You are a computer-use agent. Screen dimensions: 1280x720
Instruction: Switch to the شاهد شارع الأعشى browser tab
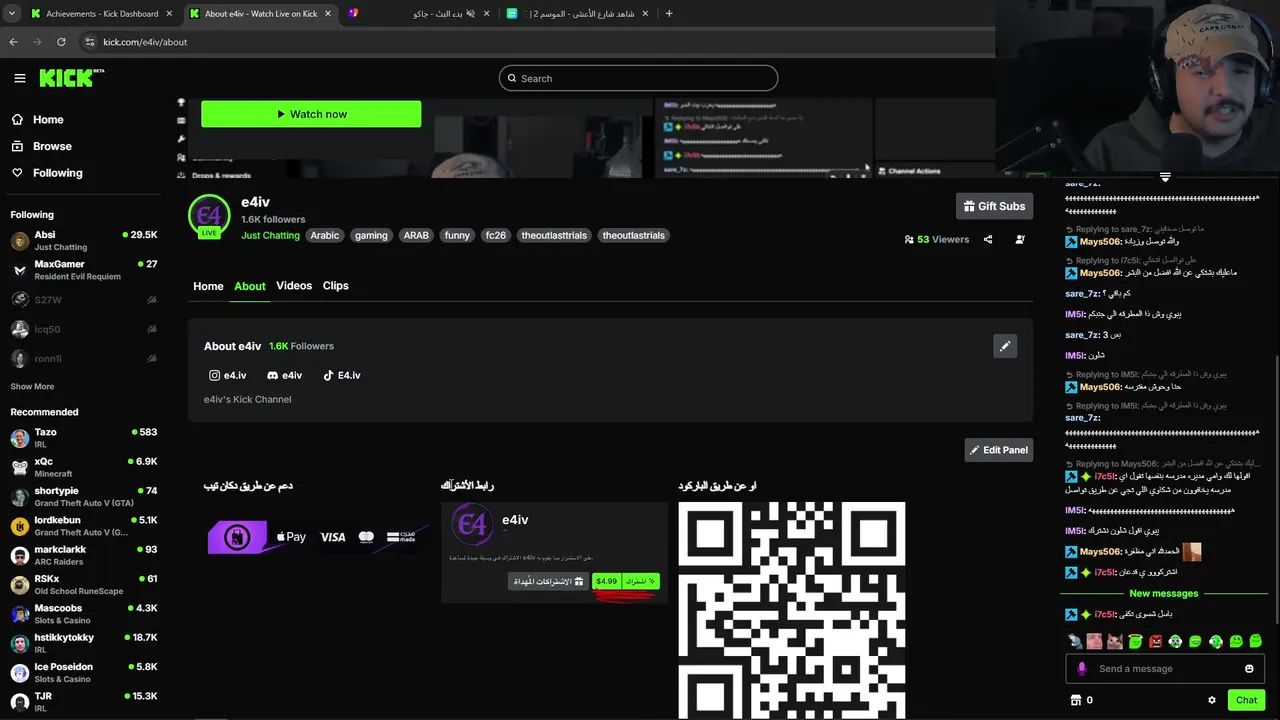tap(580, 14)
